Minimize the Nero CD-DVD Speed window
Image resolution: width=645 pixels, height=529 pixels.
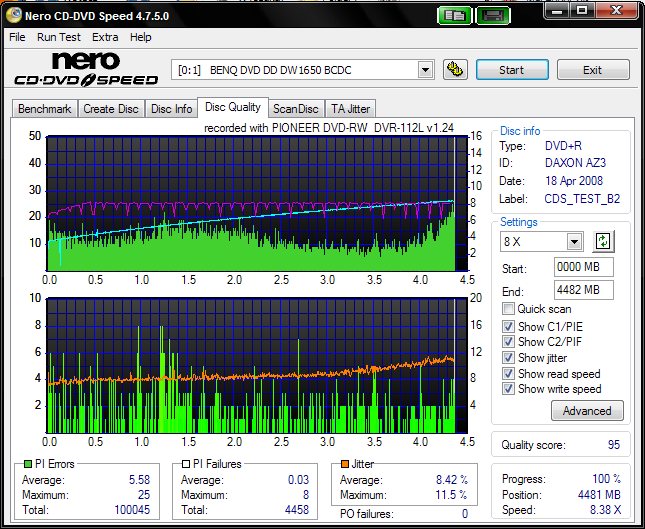pos(557,10)
